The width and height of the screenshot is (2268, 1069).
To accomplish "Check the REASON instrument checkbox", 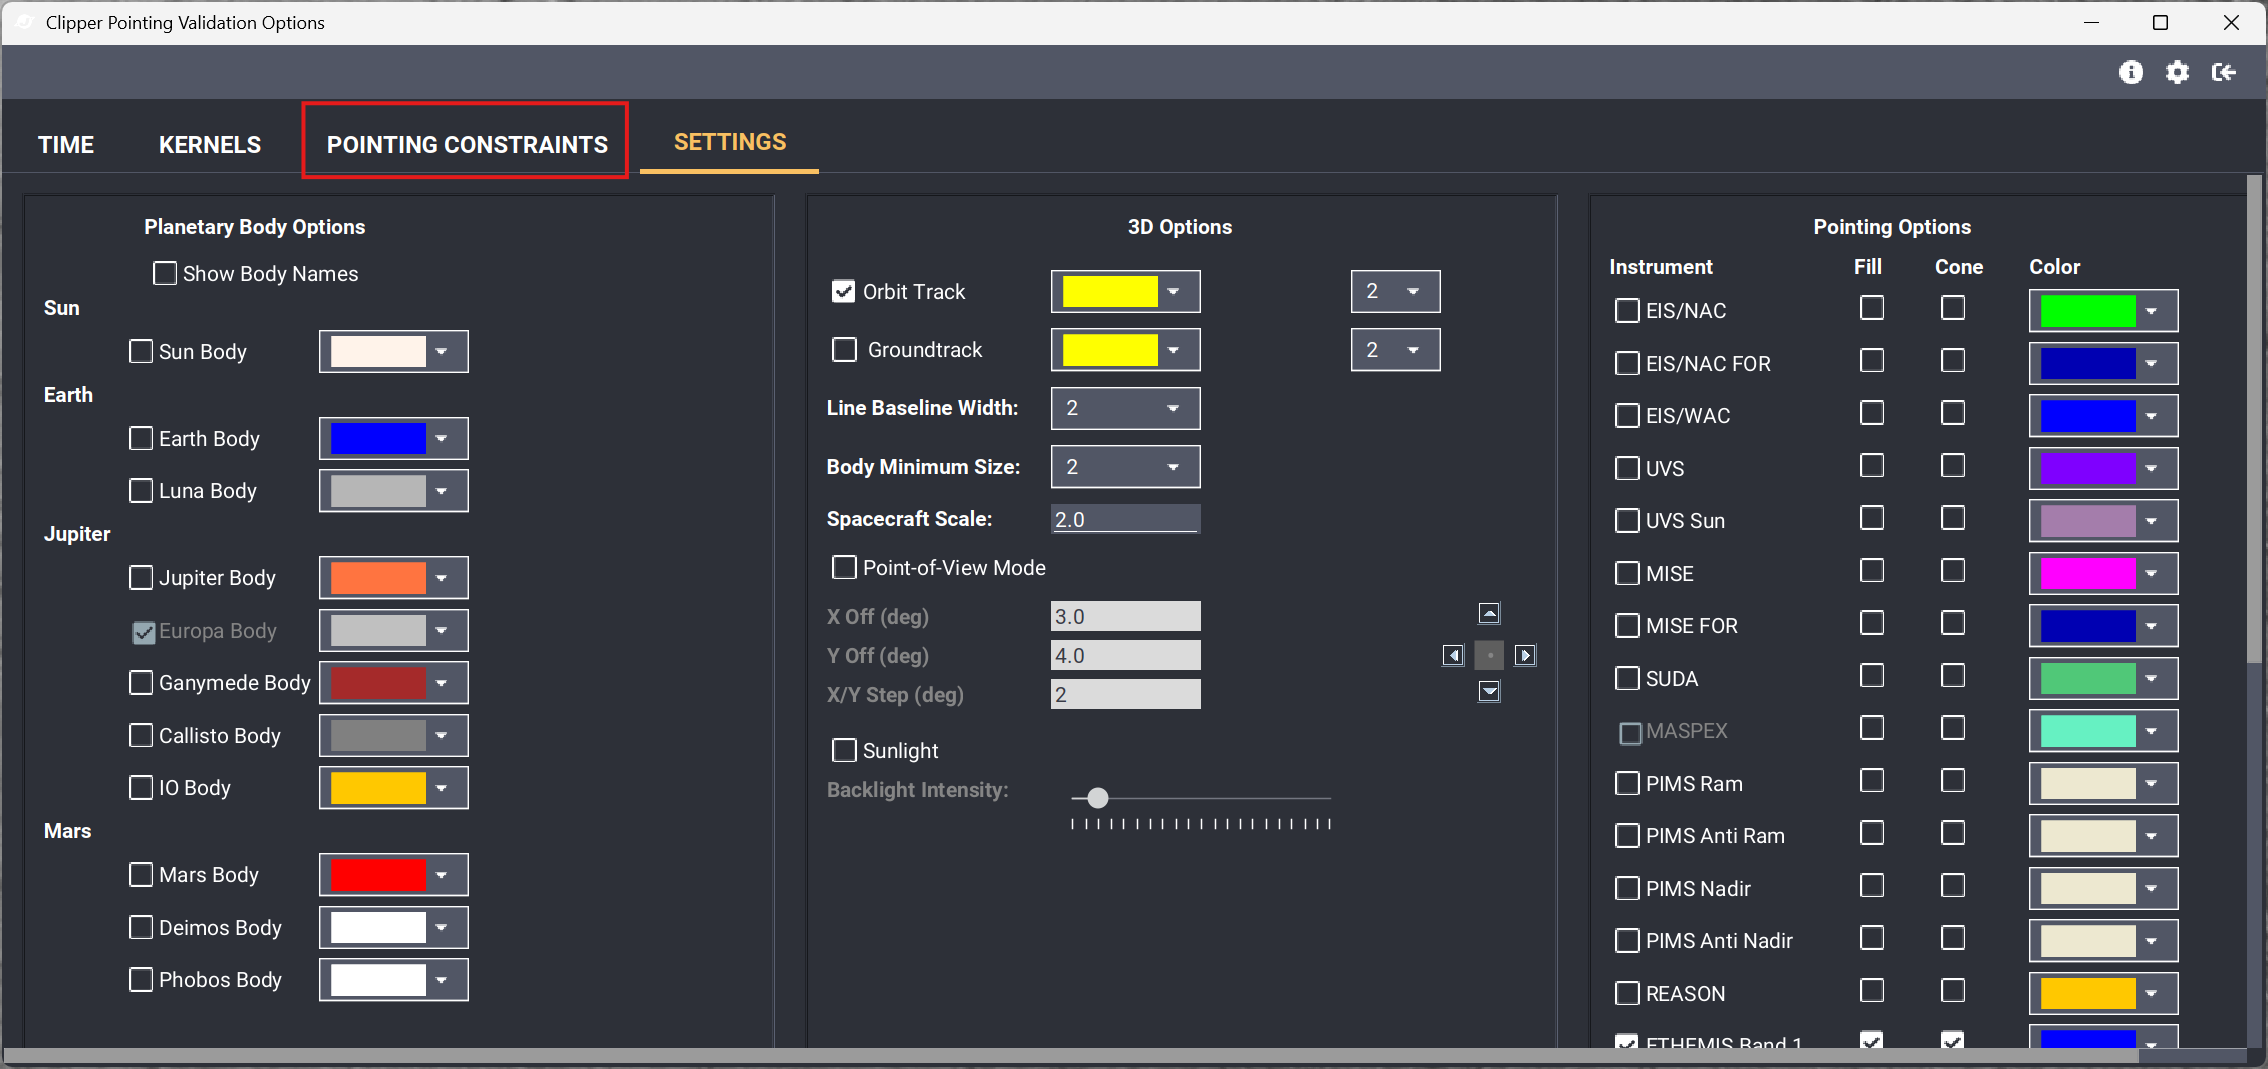I will [x=1627, y=993].
